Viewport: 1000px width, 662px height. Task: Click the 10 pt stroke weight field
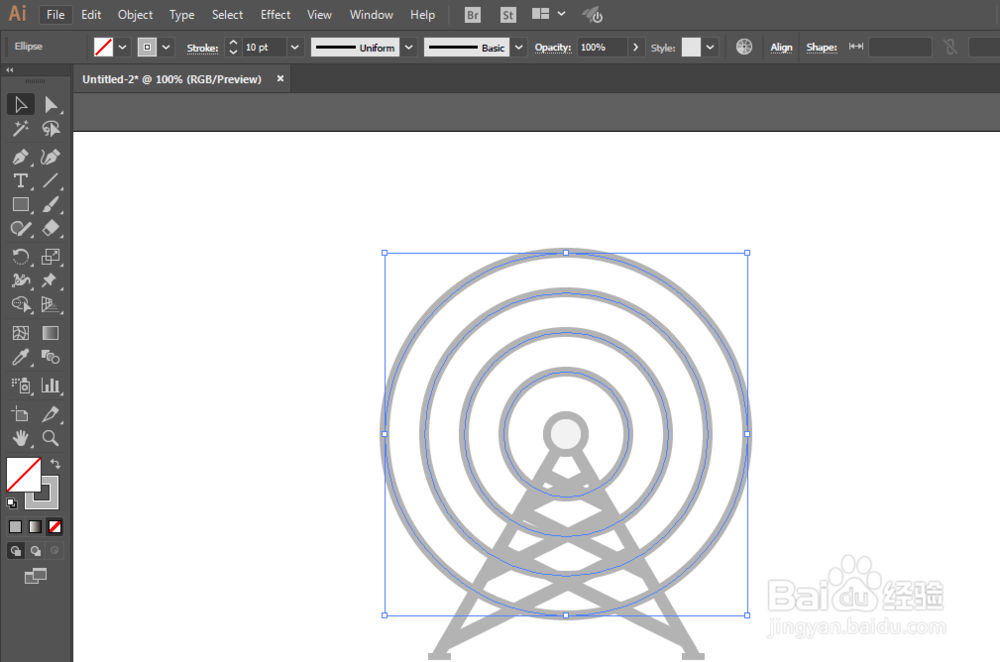pos(264,47)
